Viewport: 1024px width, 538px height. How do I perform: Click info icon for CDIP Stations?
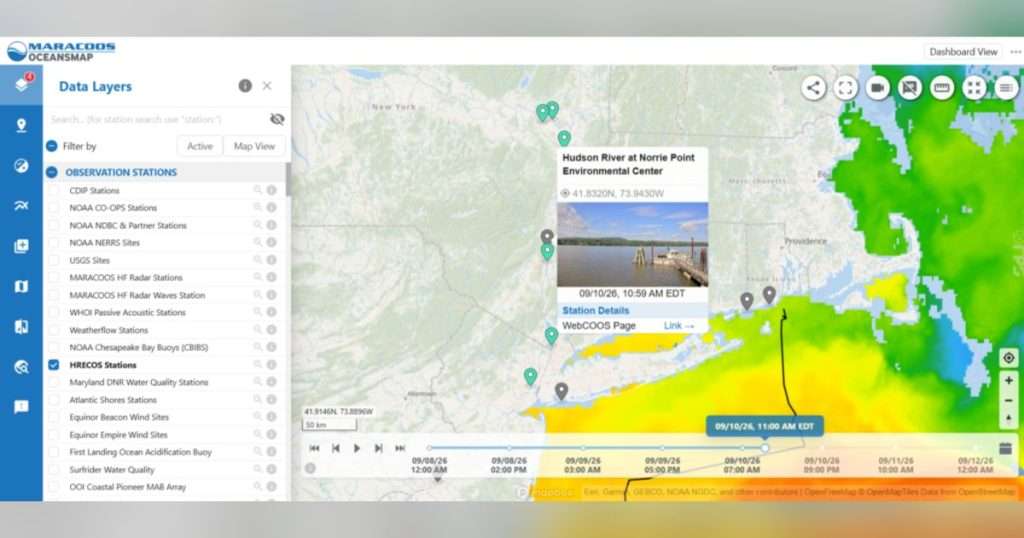(x=272, y=190)
